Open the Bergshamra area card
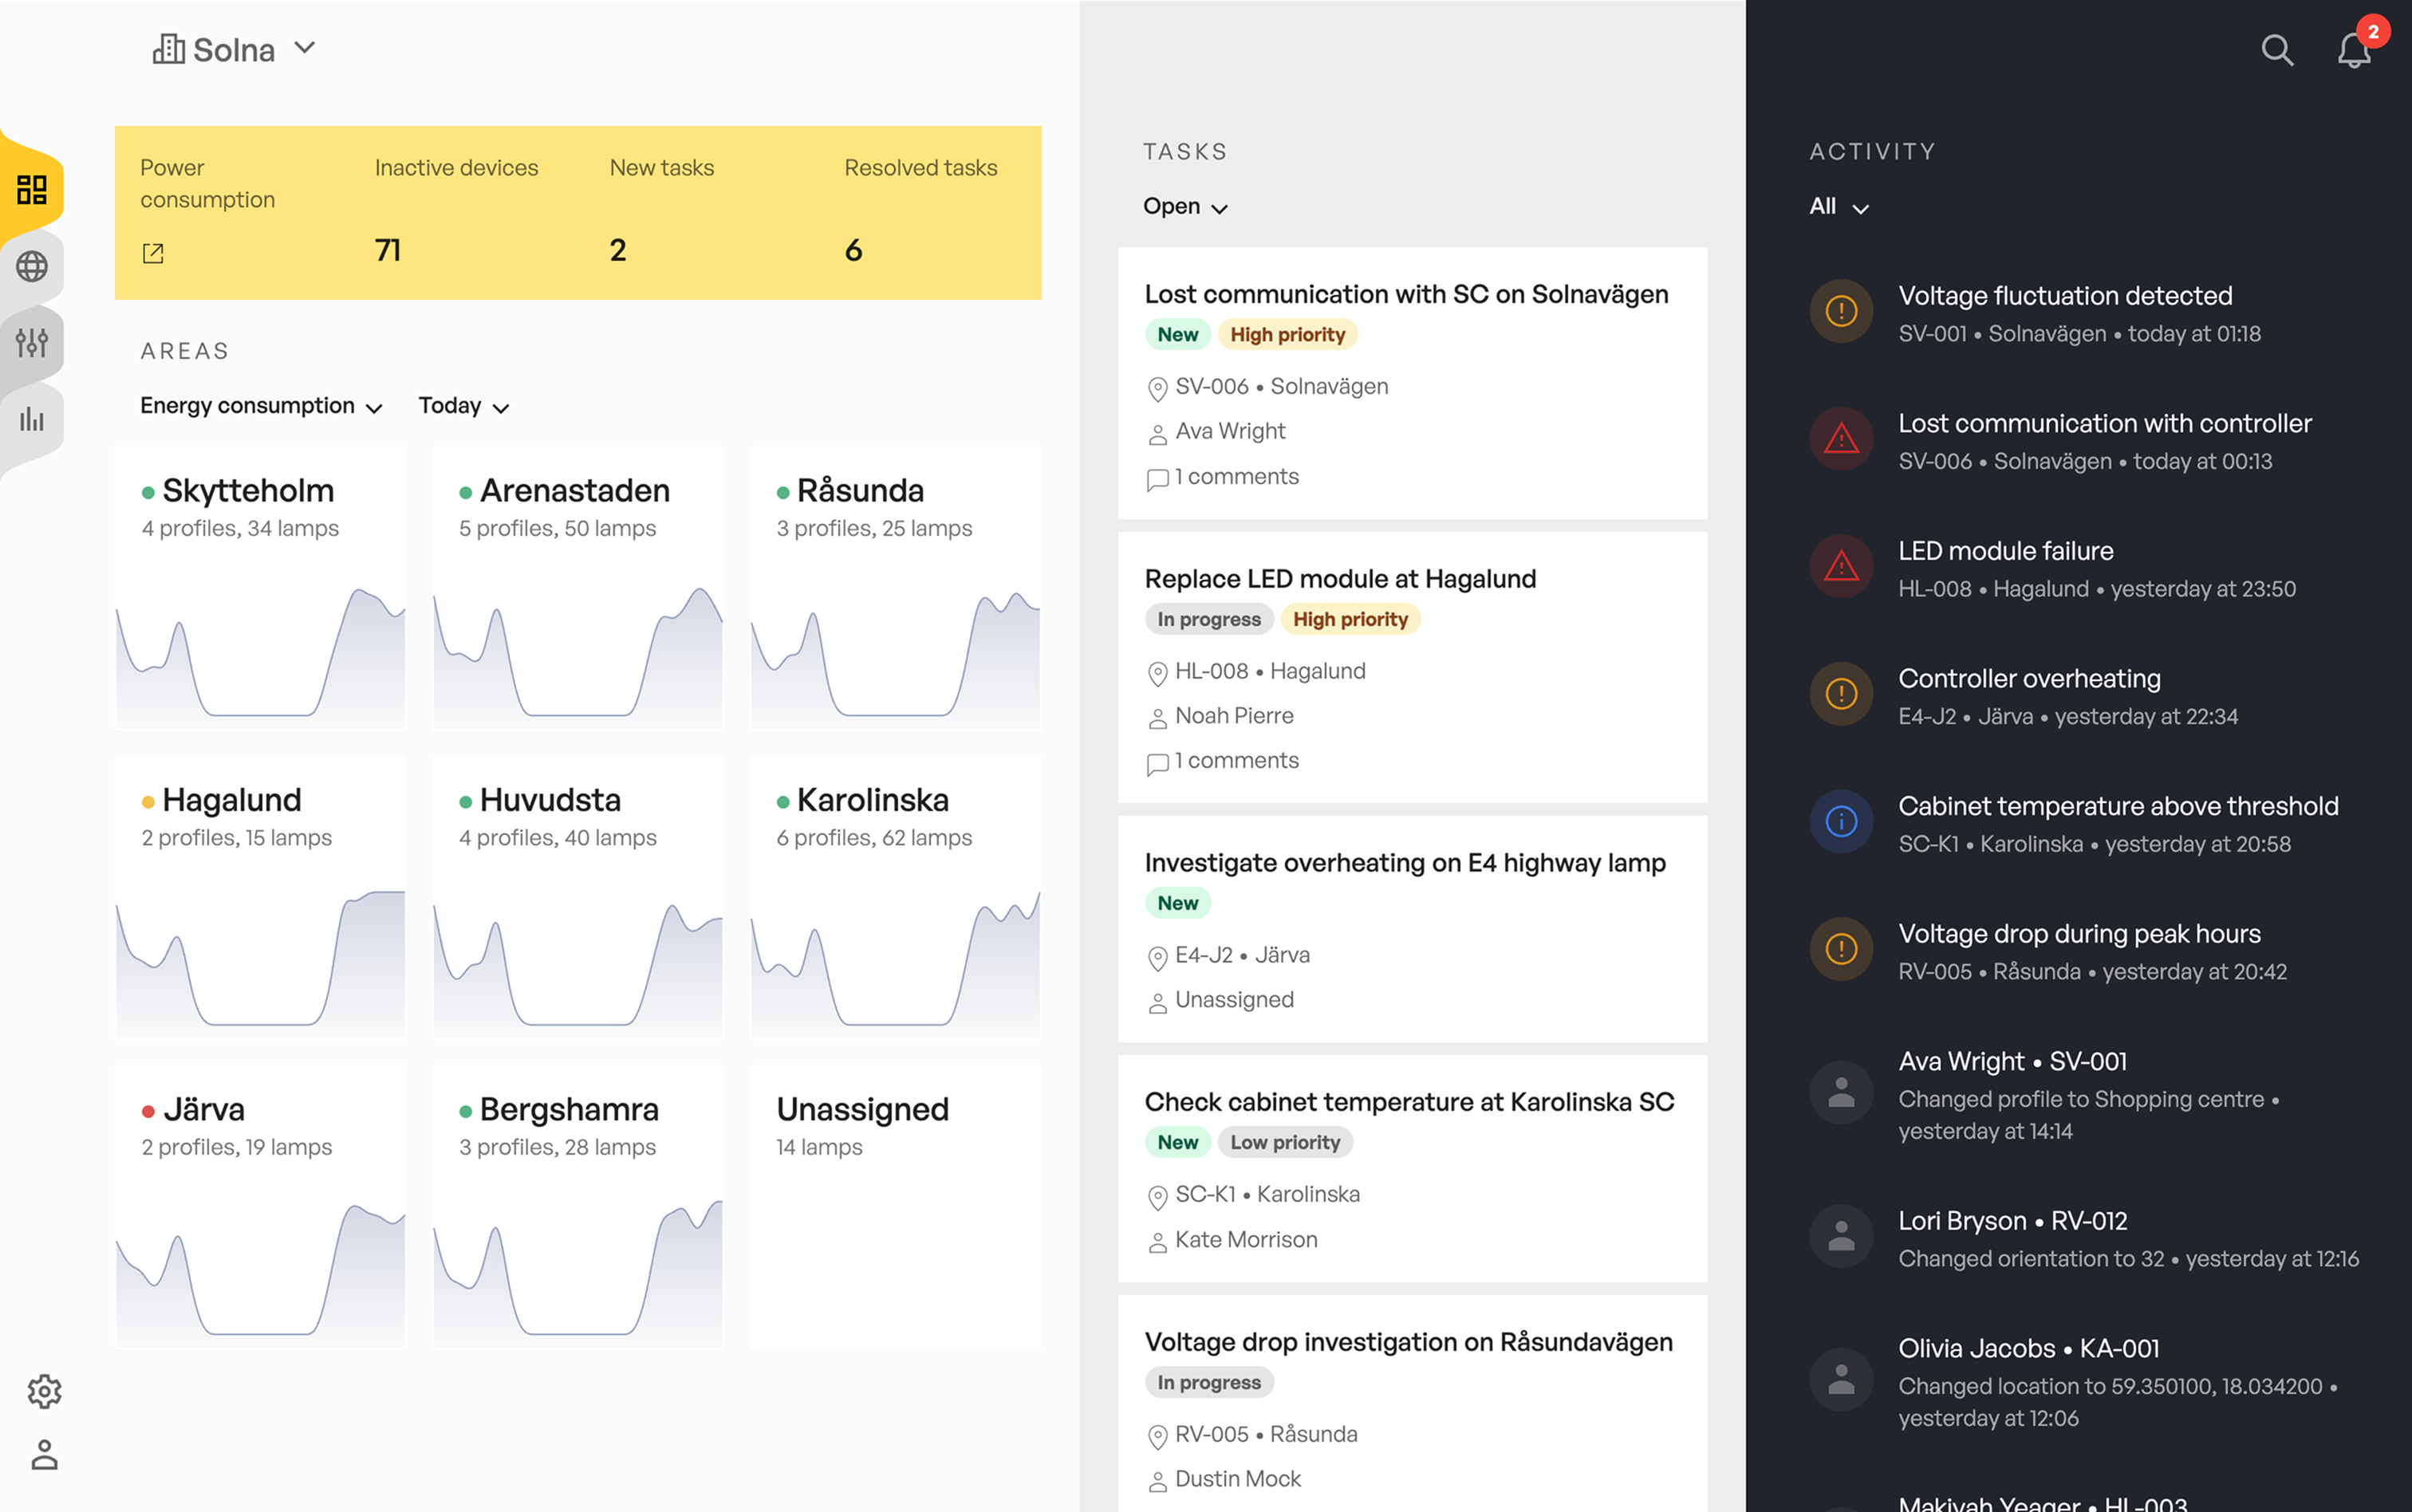The width and height of the screenshot is (2412, 1512). tap(578, 1207)
